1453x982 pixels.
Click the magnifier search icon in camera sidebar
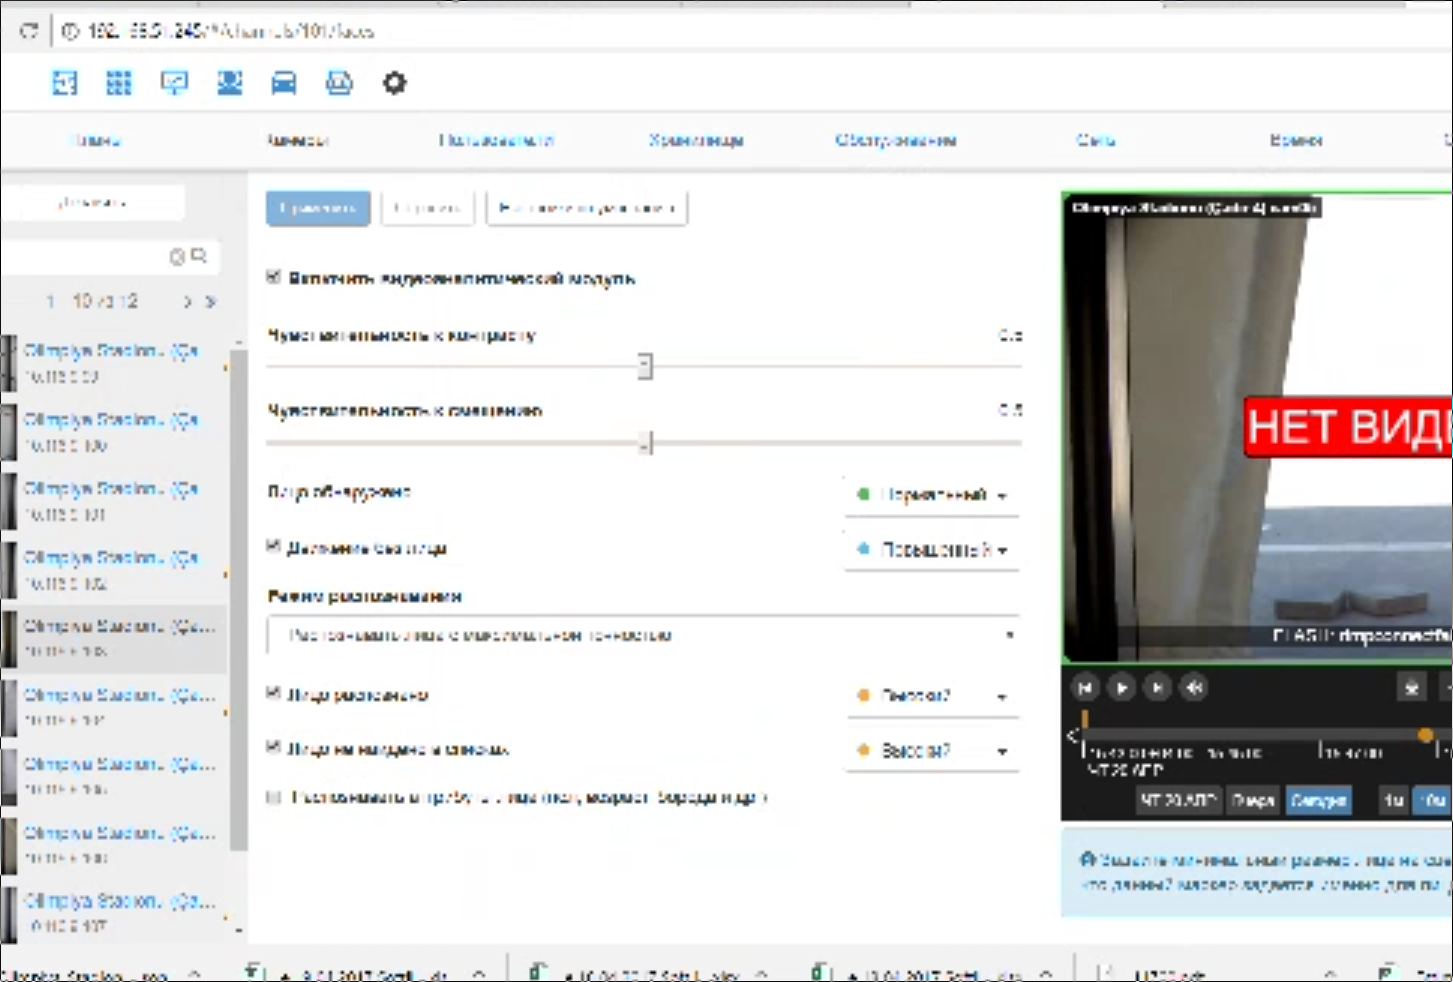(199, 257)
